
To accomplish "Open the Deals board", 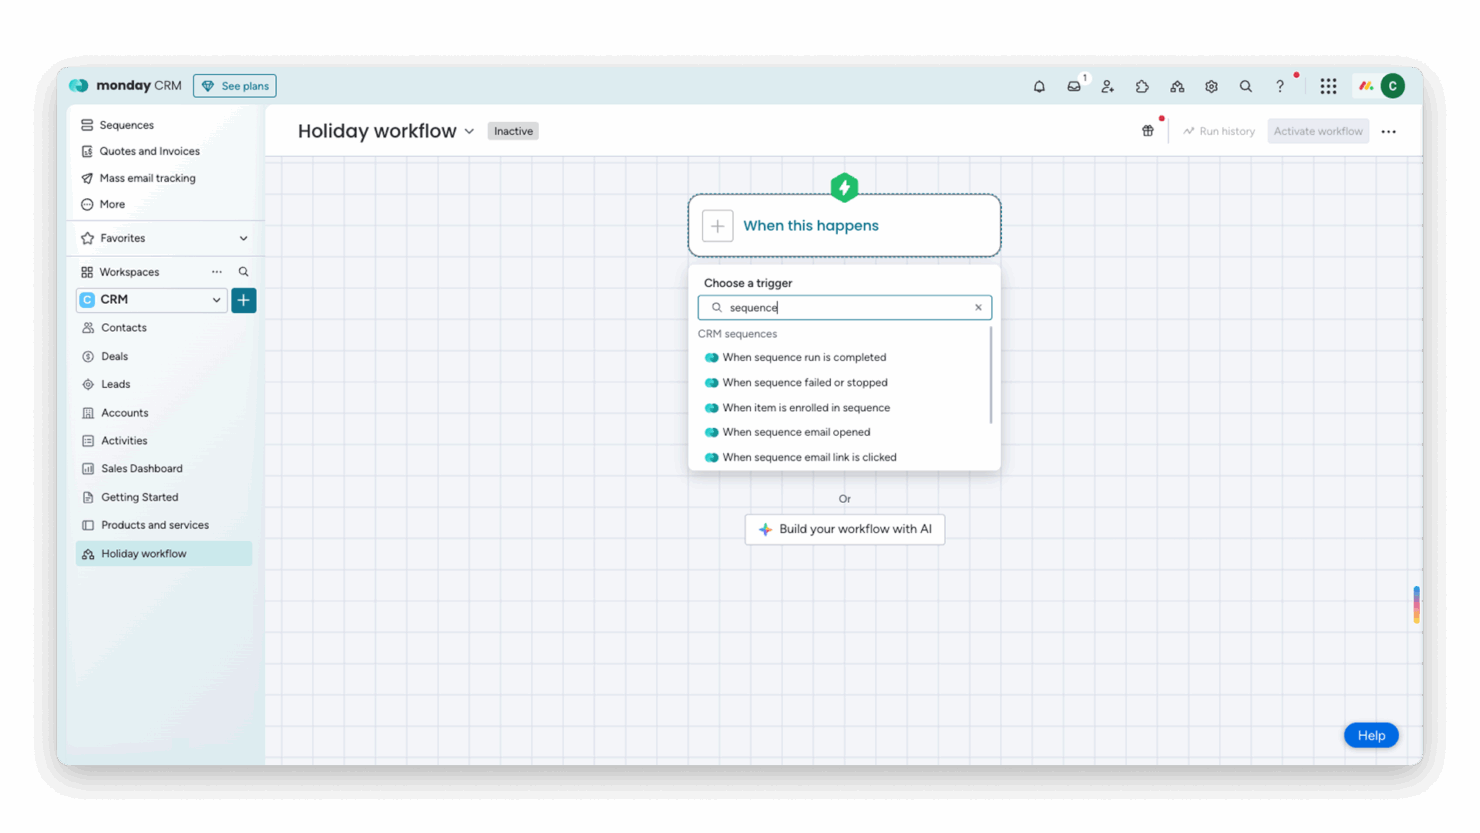I will point(115,356).
